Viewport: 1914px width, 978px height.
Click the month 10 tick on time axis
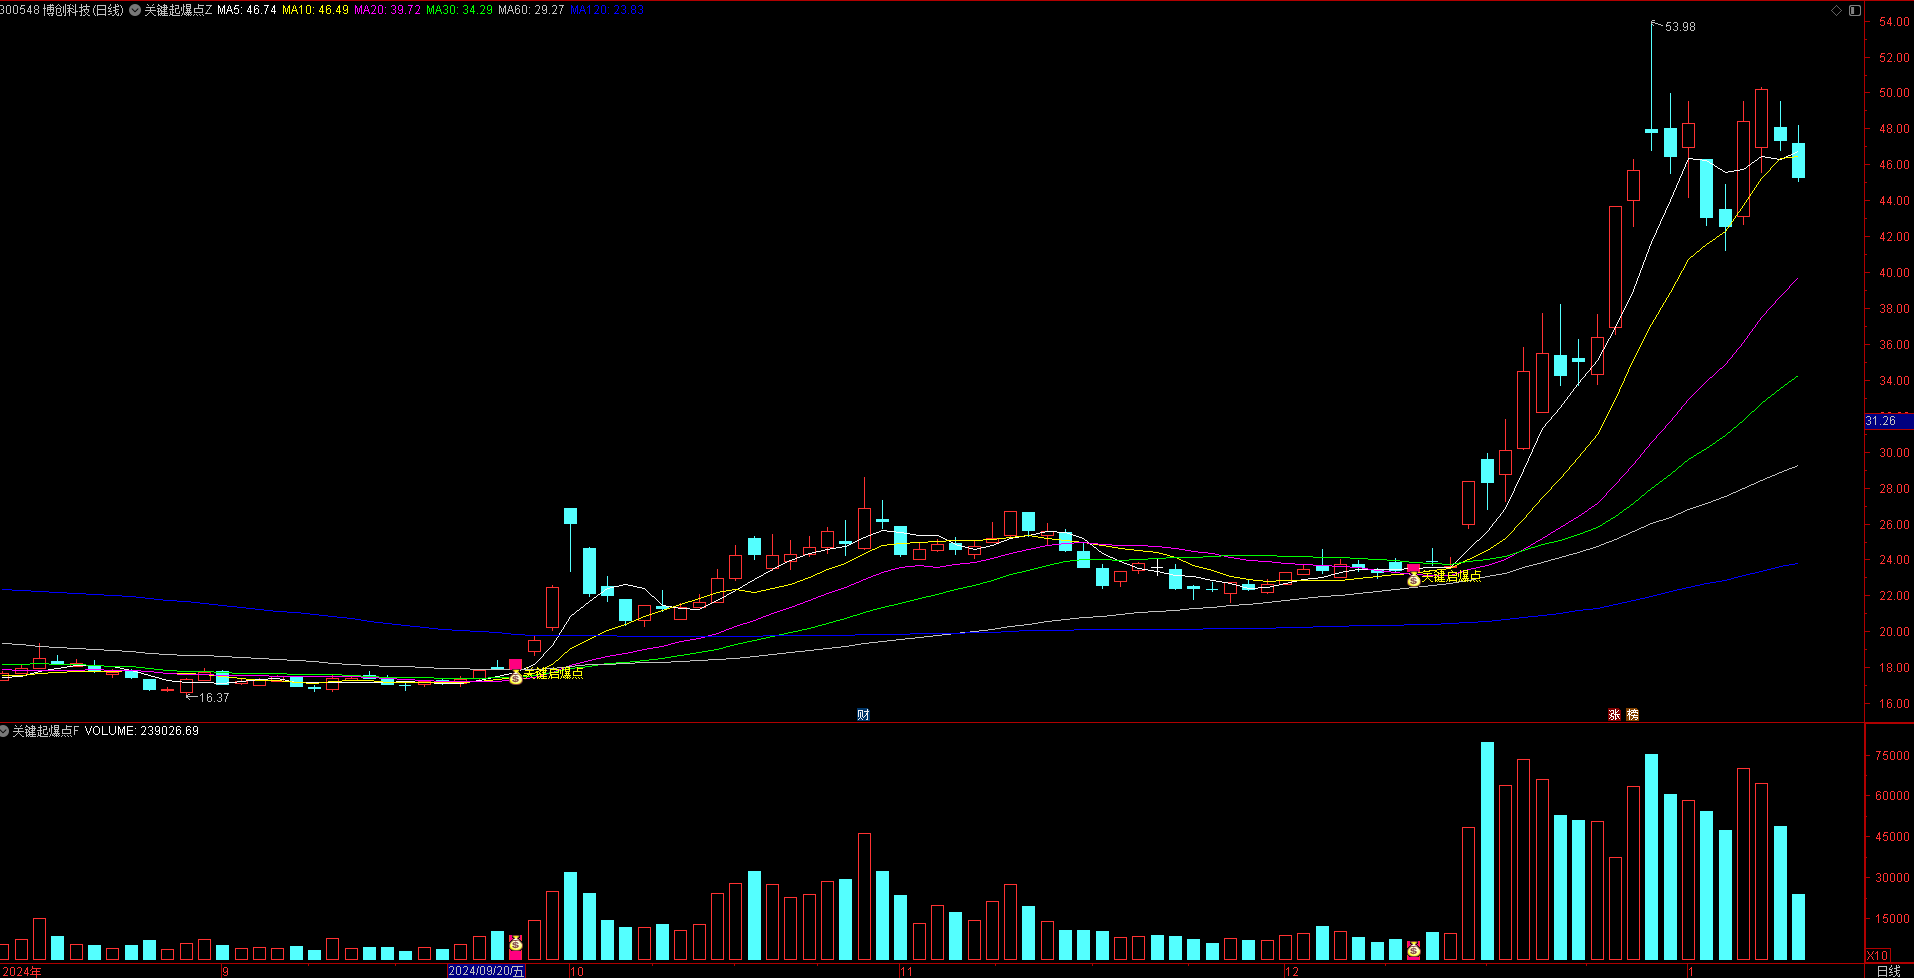tap(577, 971)
